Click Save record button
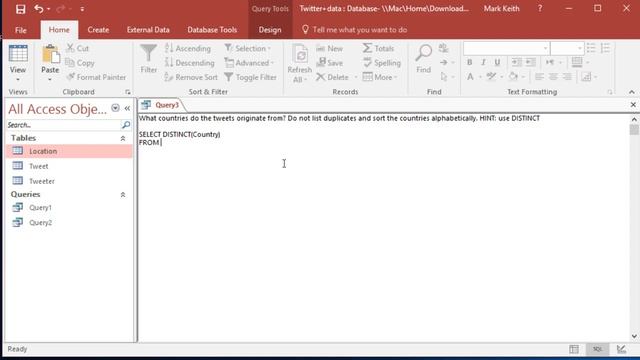 (330, 63)
